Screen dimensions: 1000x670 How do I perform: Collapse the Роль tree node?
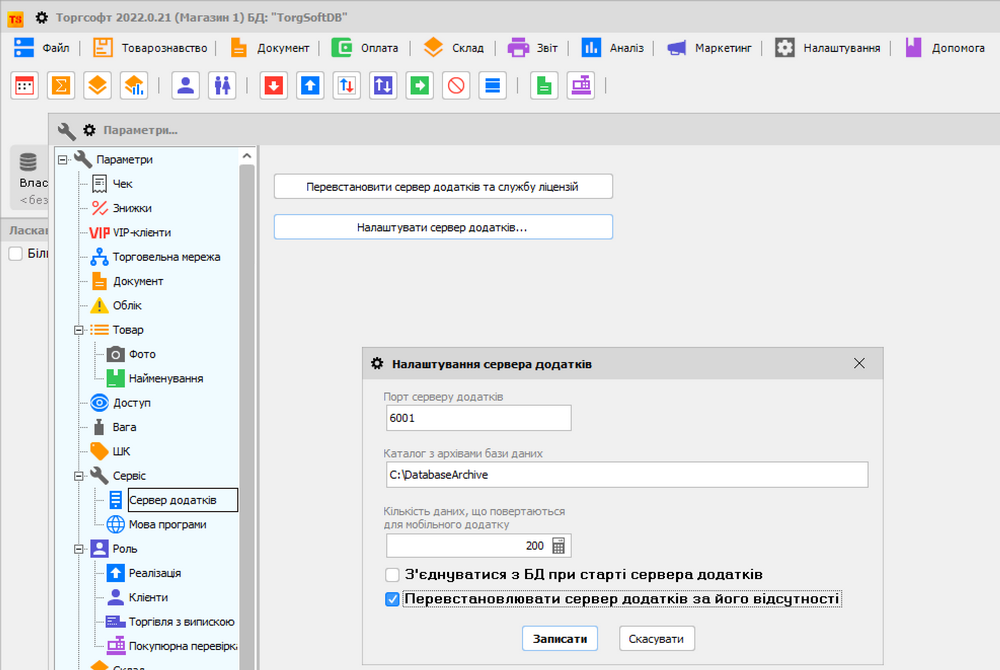coord(79,549)
